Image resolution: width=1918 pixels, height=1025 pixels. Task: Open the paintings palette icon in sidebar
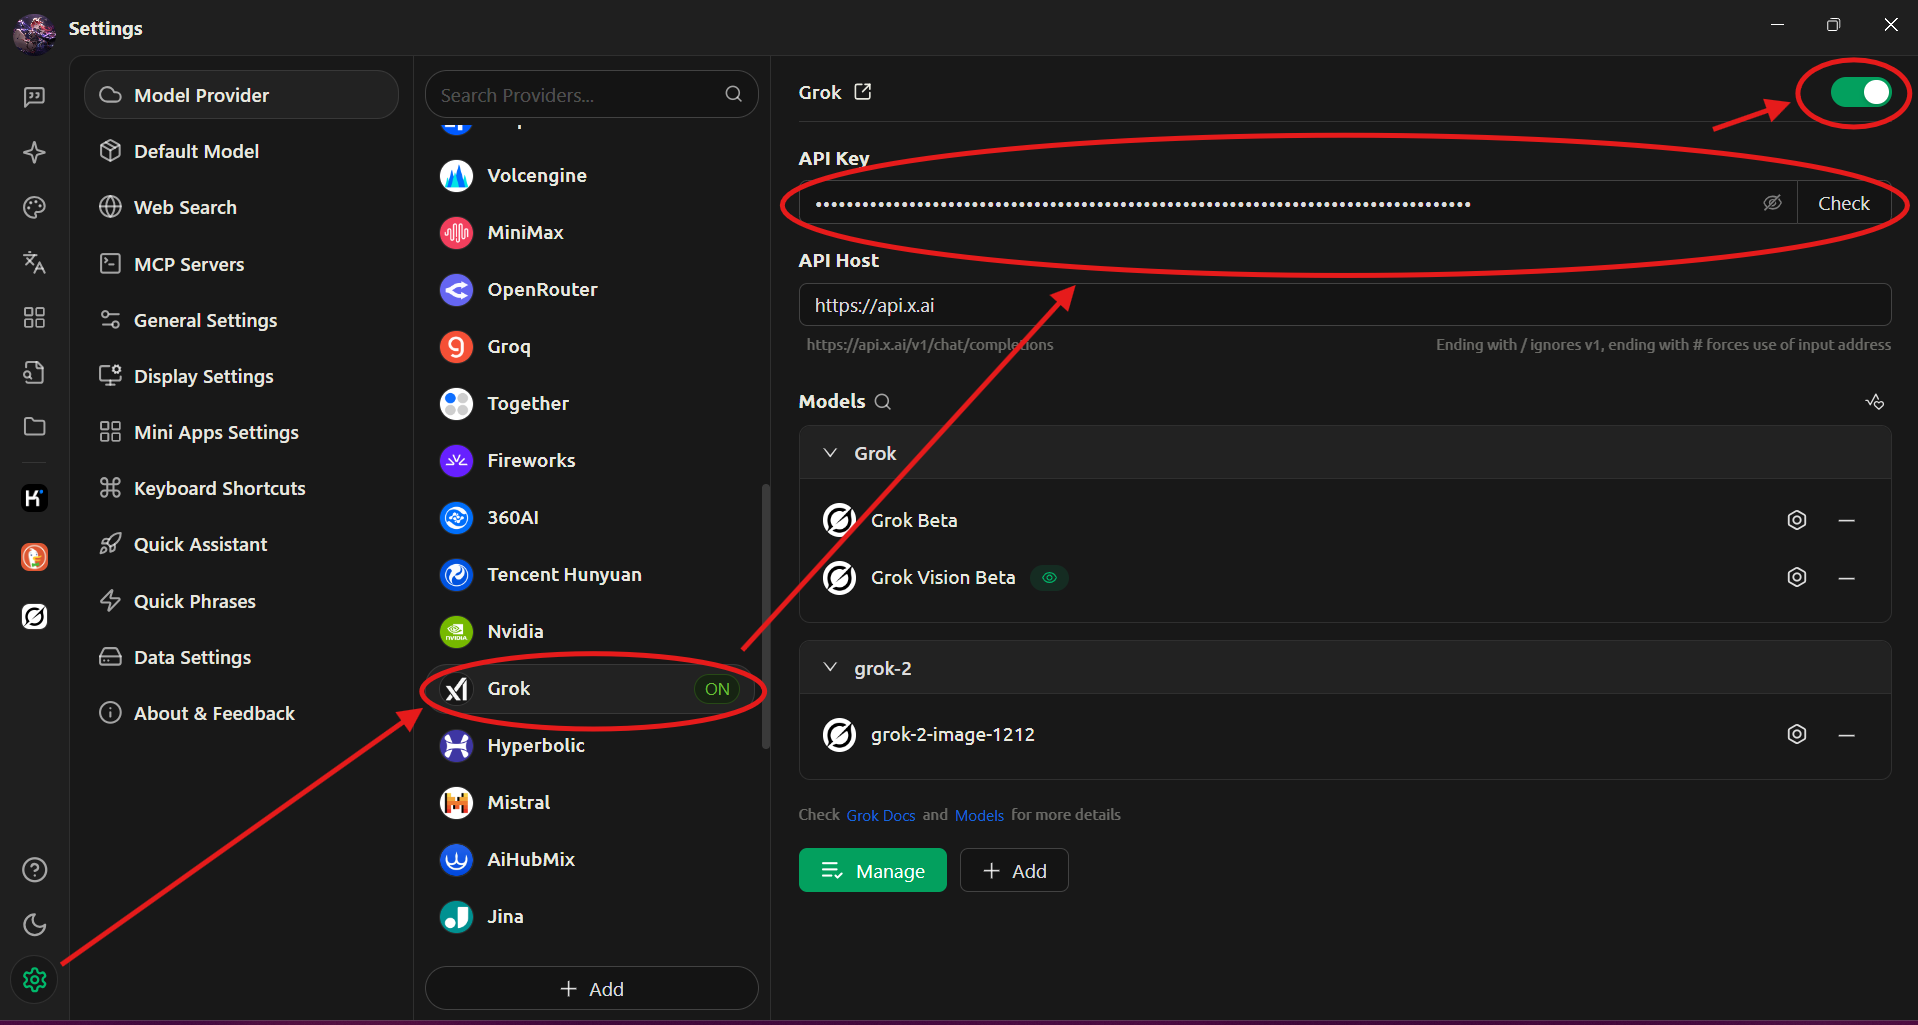point(34,207)
